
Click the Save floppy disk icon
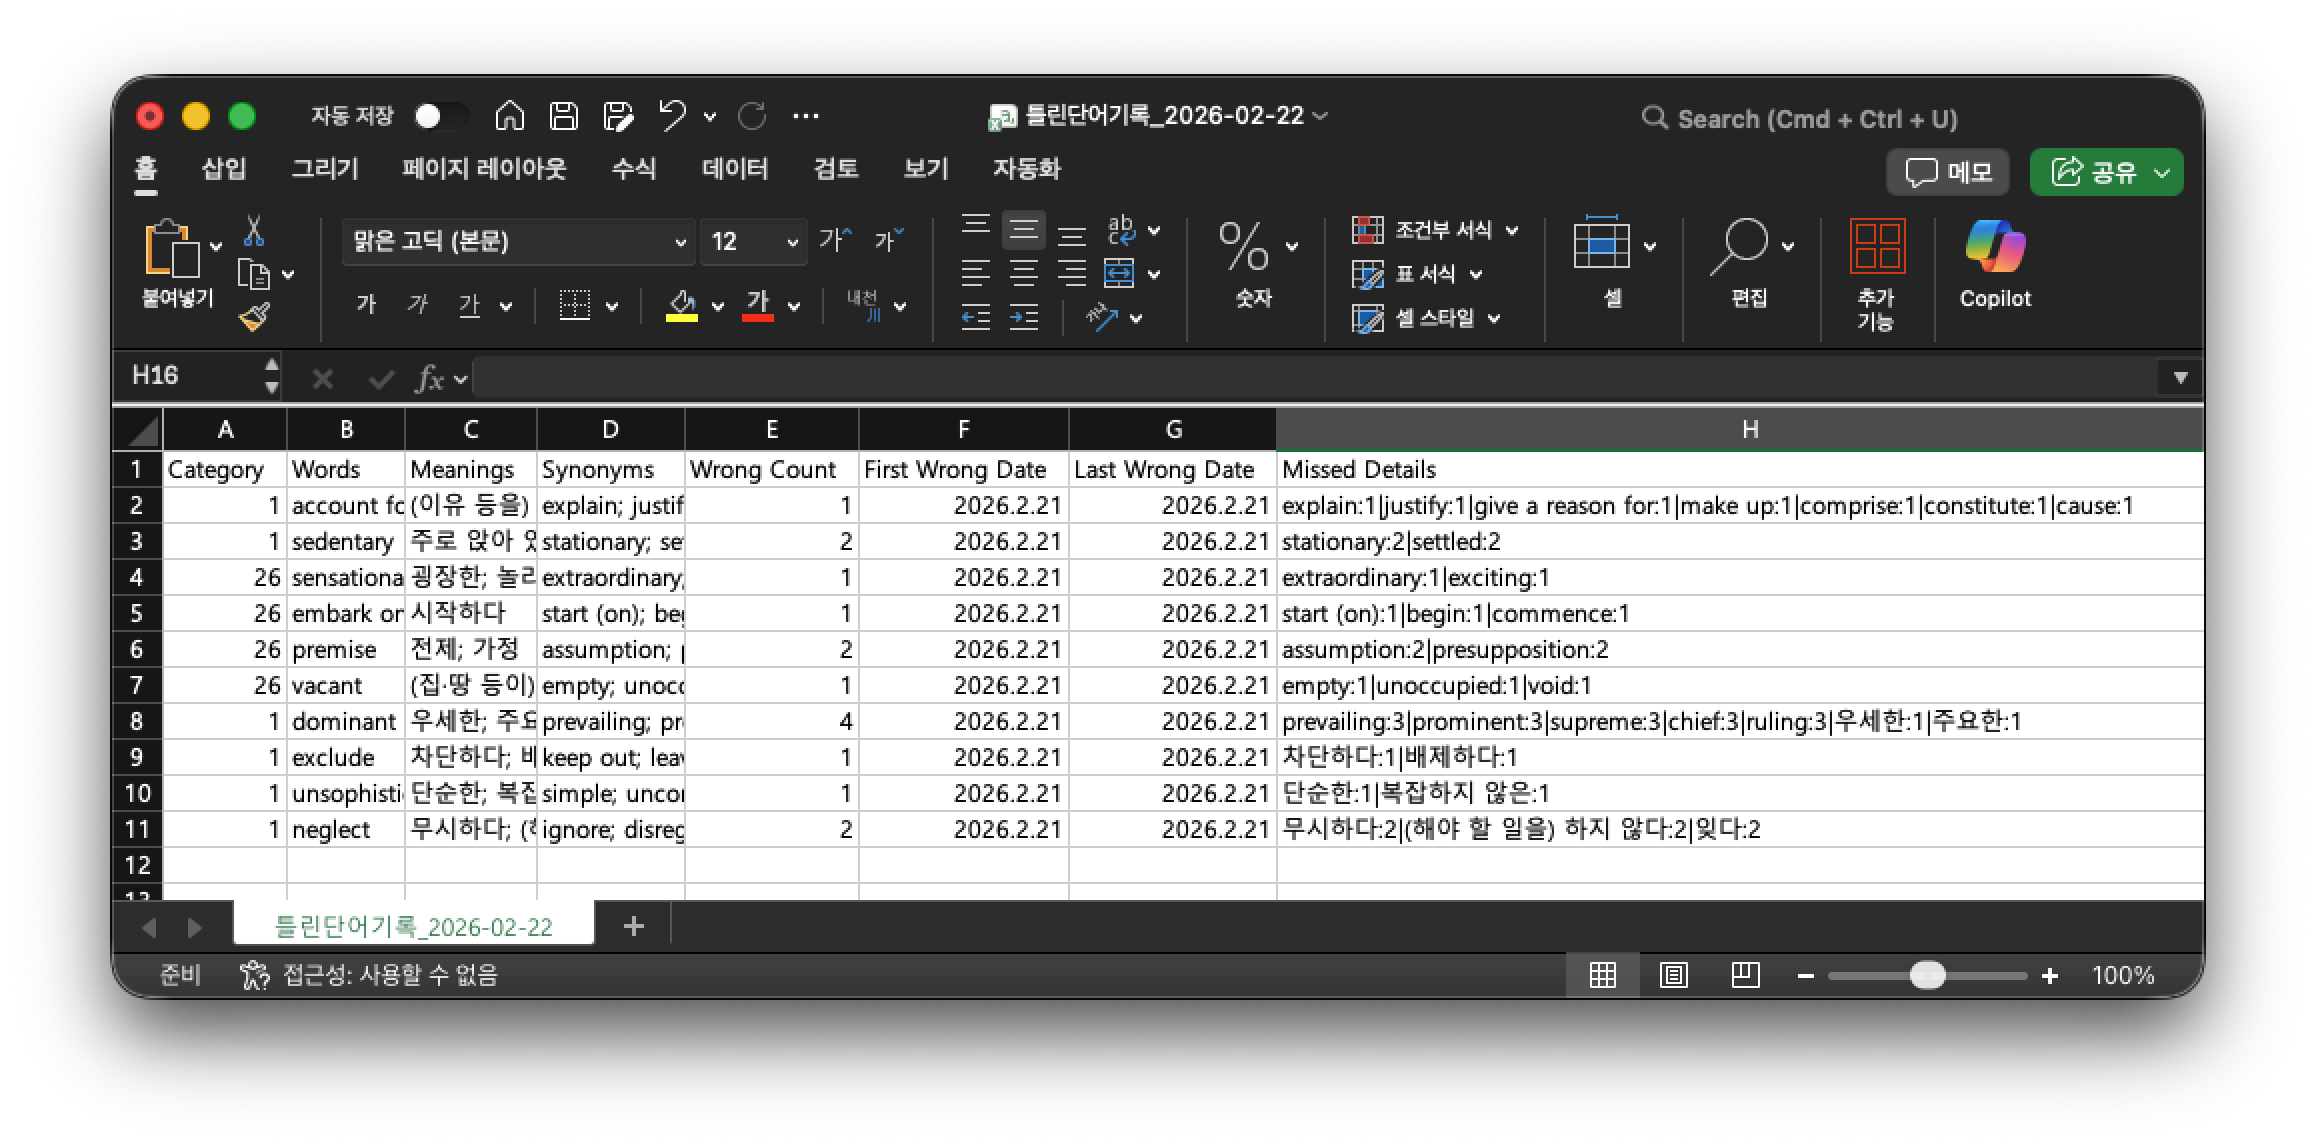(564, 117)
